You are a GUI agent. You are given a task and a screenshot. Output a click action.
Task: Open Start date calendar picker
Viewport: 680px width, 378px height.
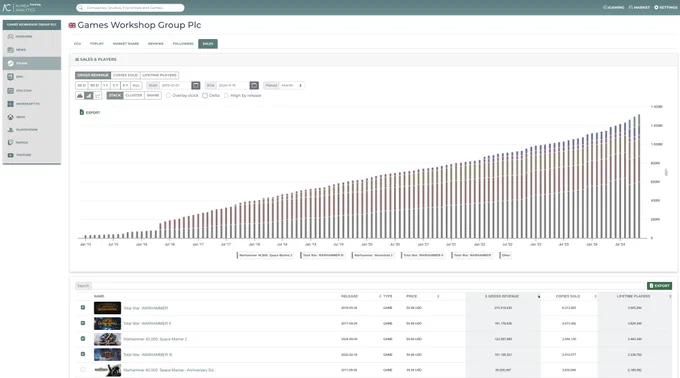(x=196, y=85)
